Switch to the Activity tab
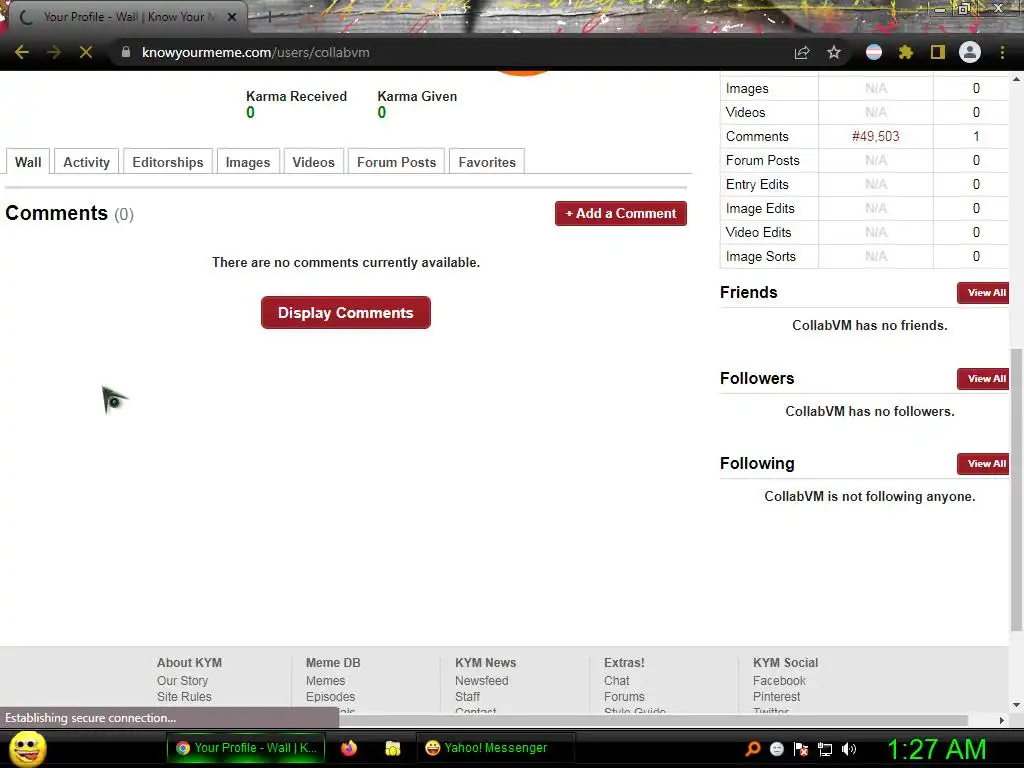The height and width of the screenshot is (768, 1024). (86, 162)
